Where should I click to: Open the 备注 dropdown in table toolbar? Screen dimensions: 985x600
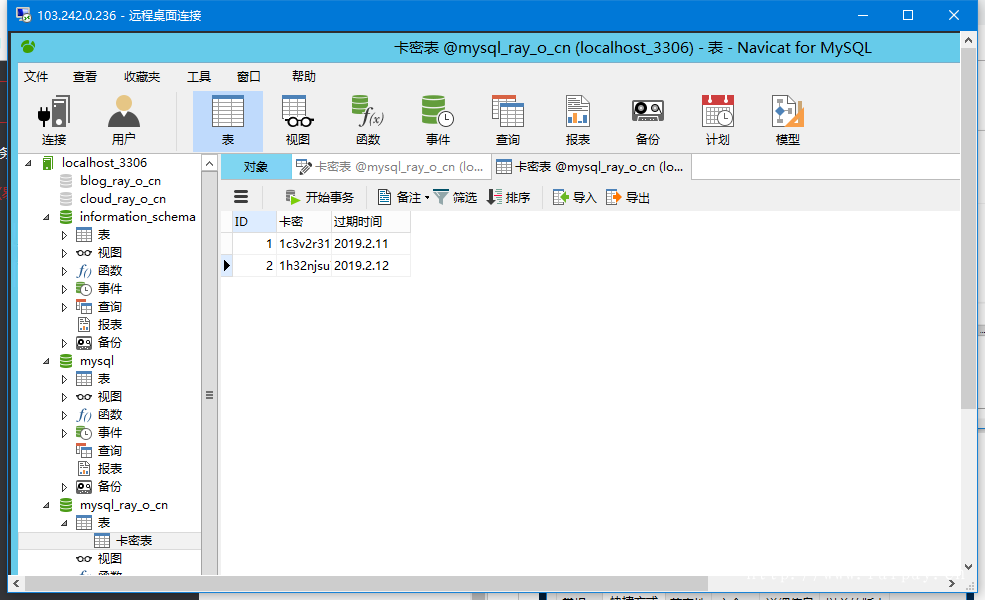point(403,198)
